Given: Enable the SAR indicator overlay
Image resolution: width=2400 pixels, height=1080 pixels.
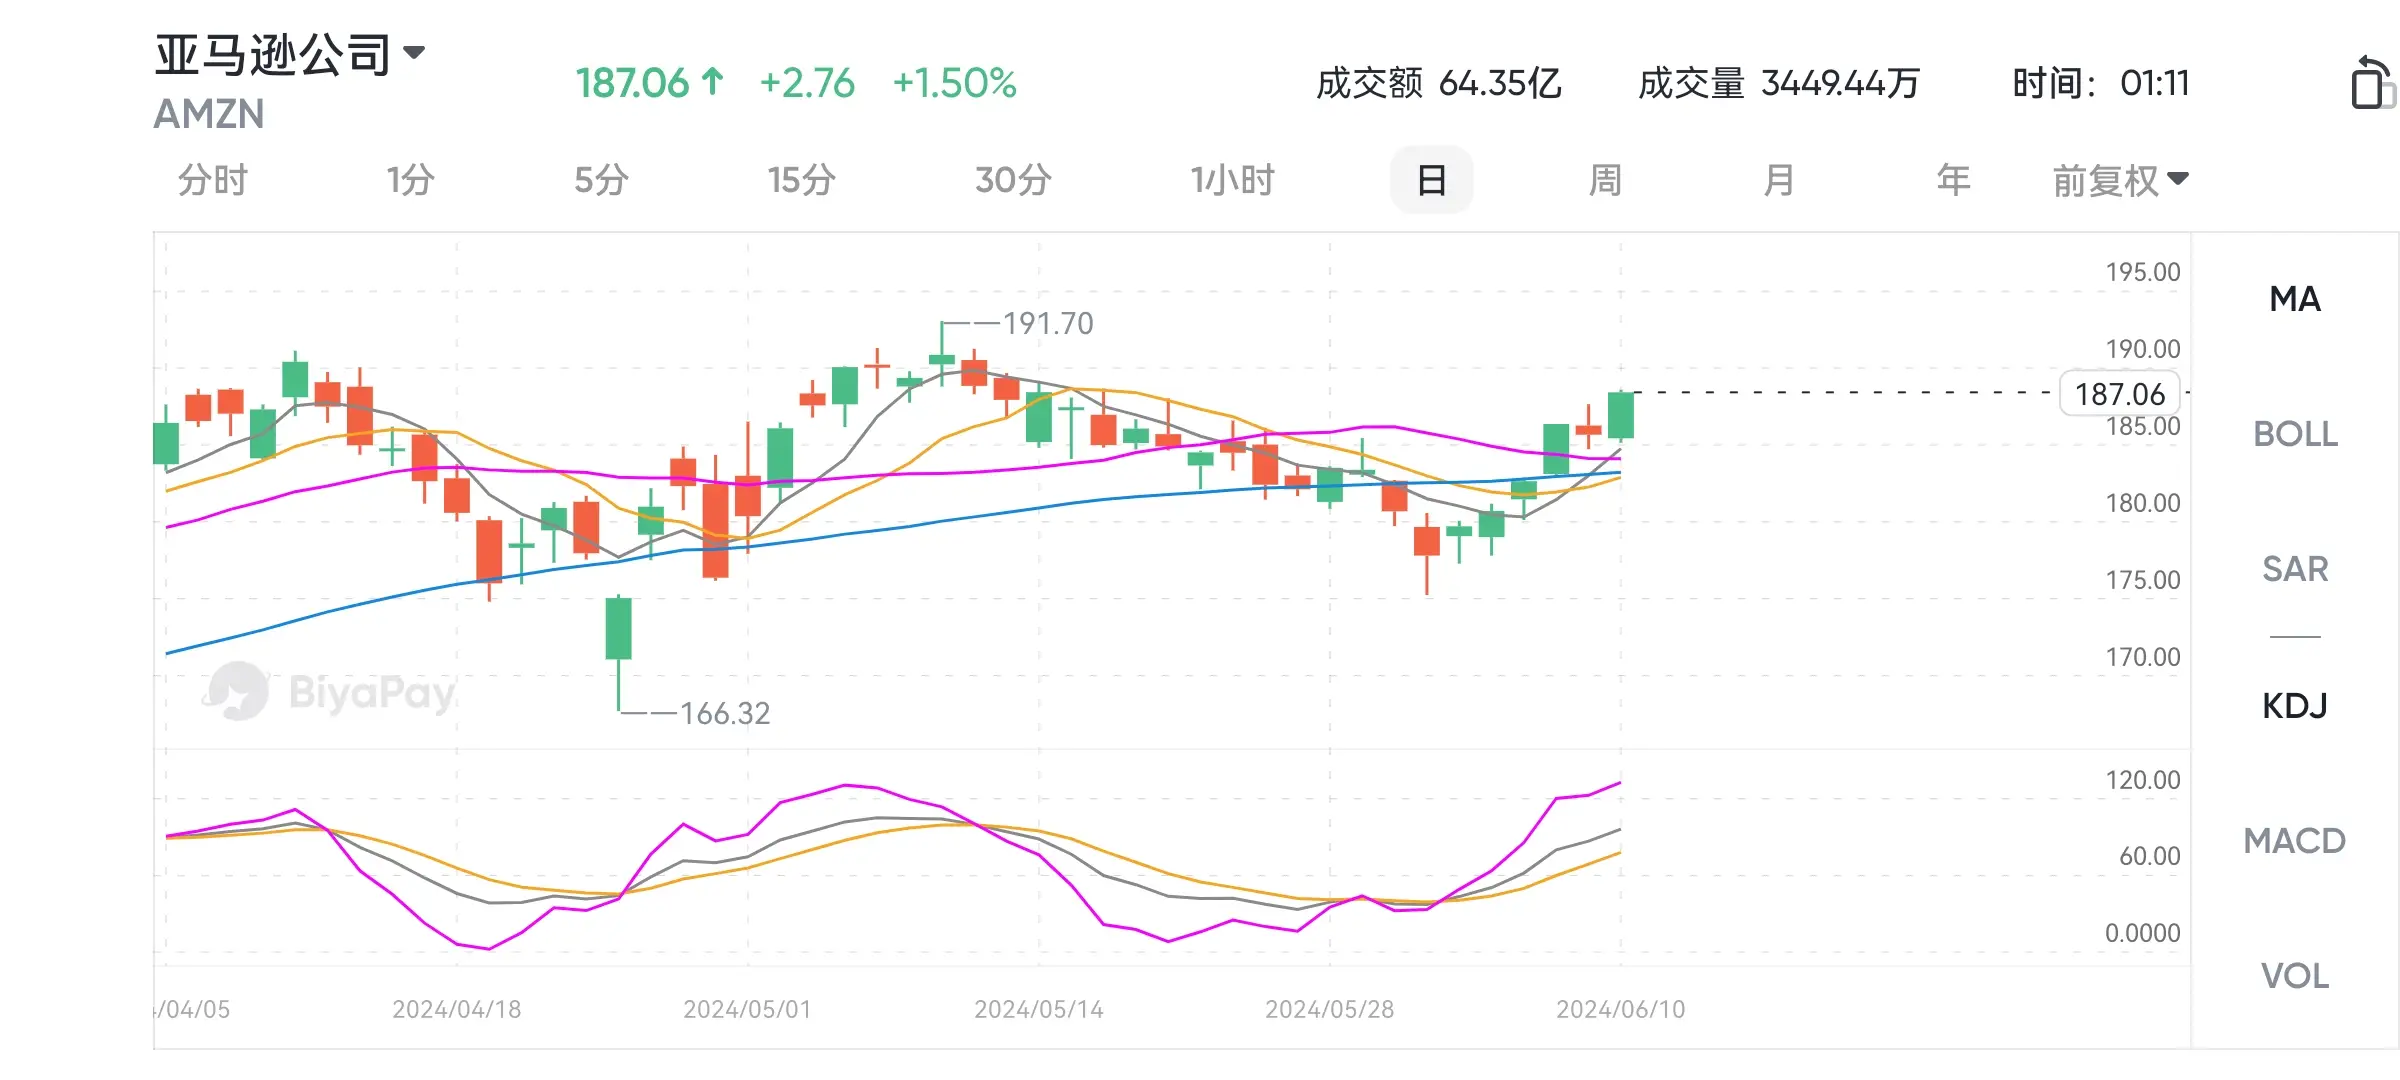Looking at the screenshot, I should 2295,569.
